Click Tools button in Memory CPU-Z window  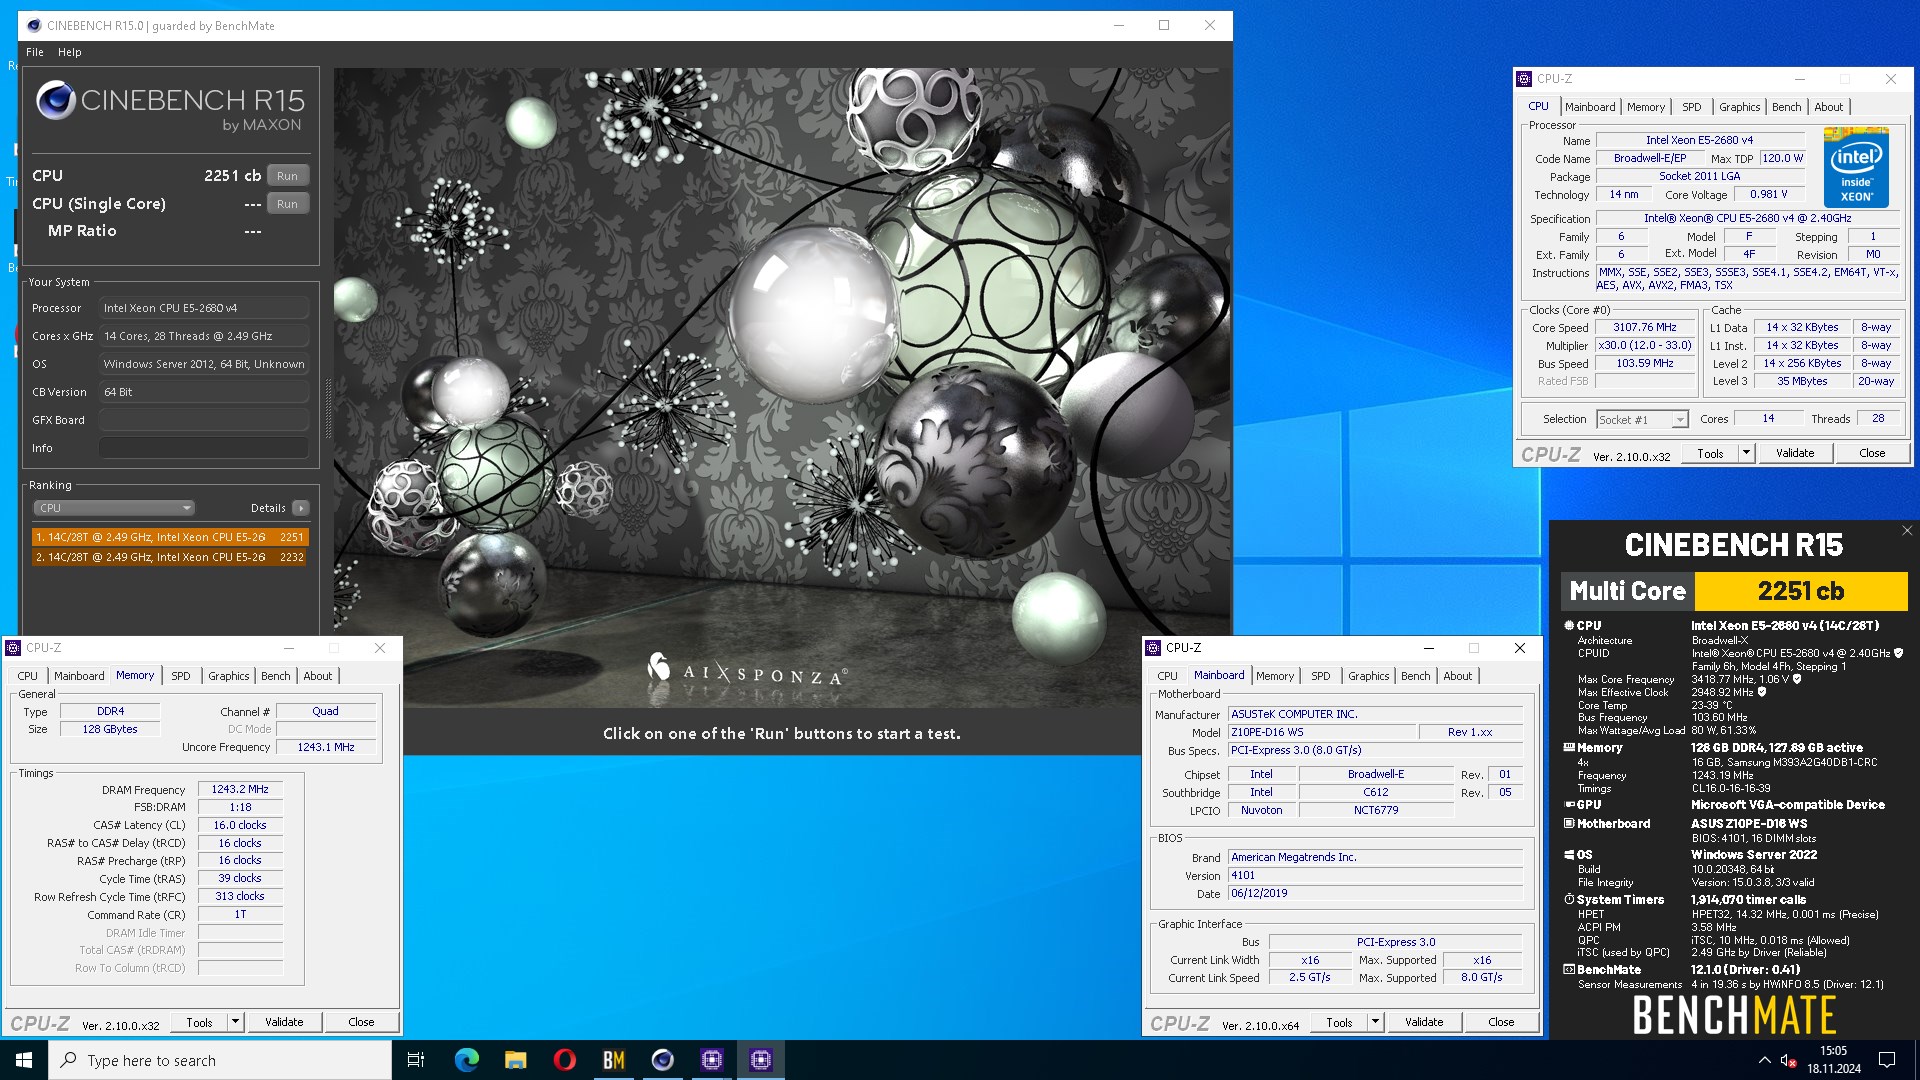click(x=199, y=1022)
